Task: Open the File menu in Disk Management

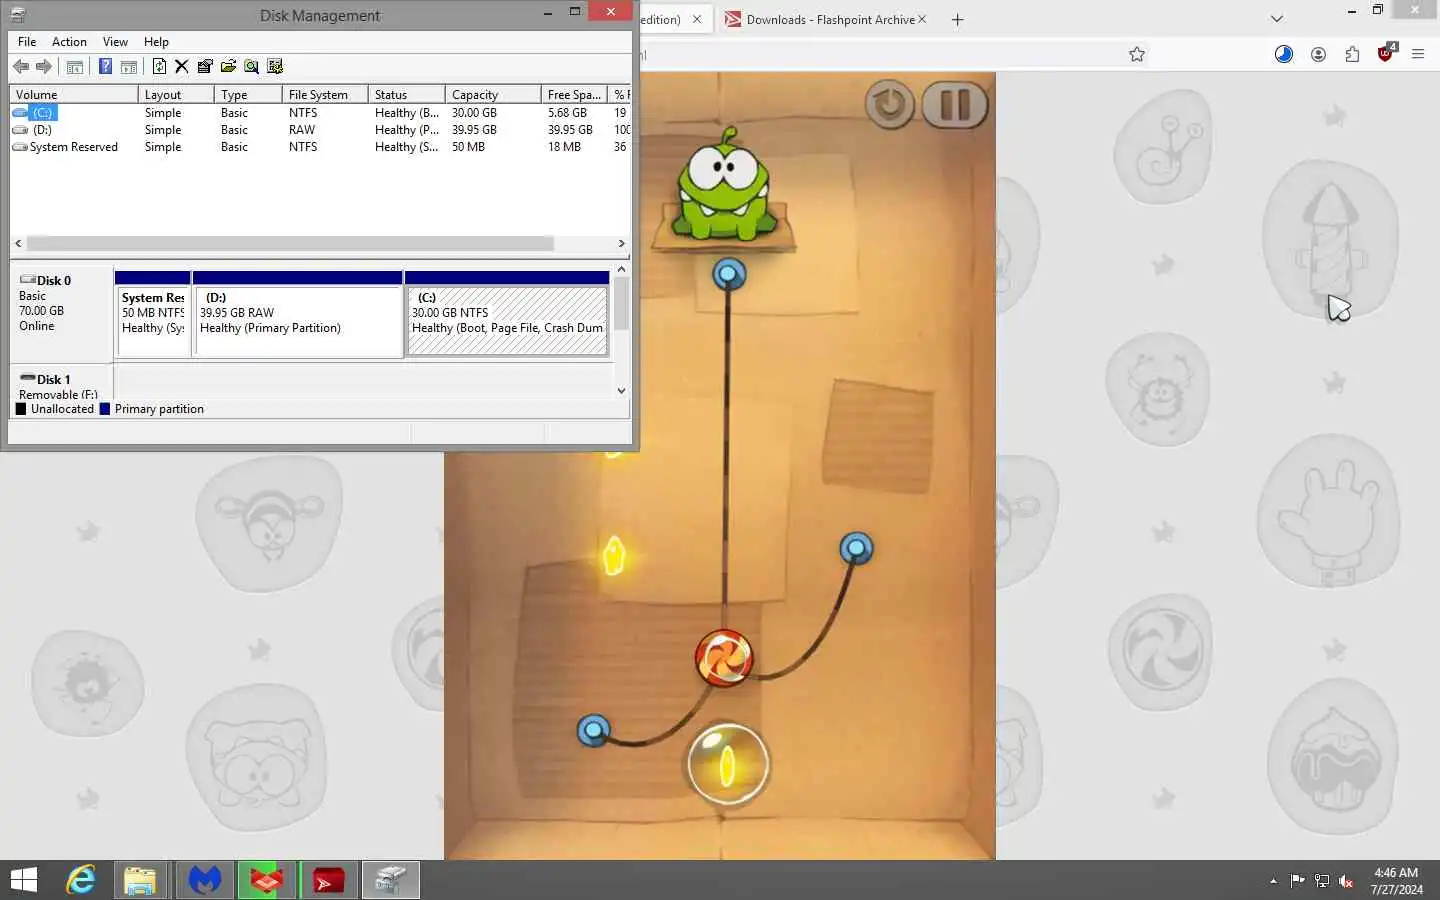Action: pos(27,42)
